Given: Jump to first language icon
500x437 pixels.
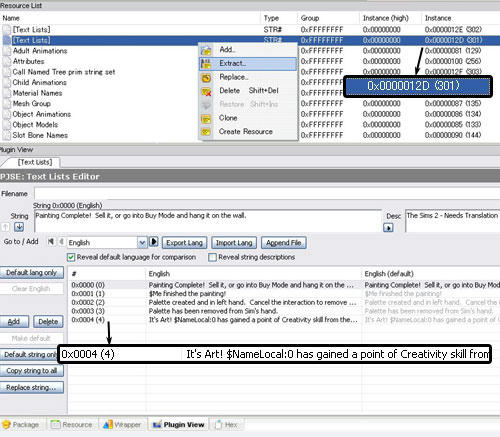Looking at the screenshot, I should point(51,241).
